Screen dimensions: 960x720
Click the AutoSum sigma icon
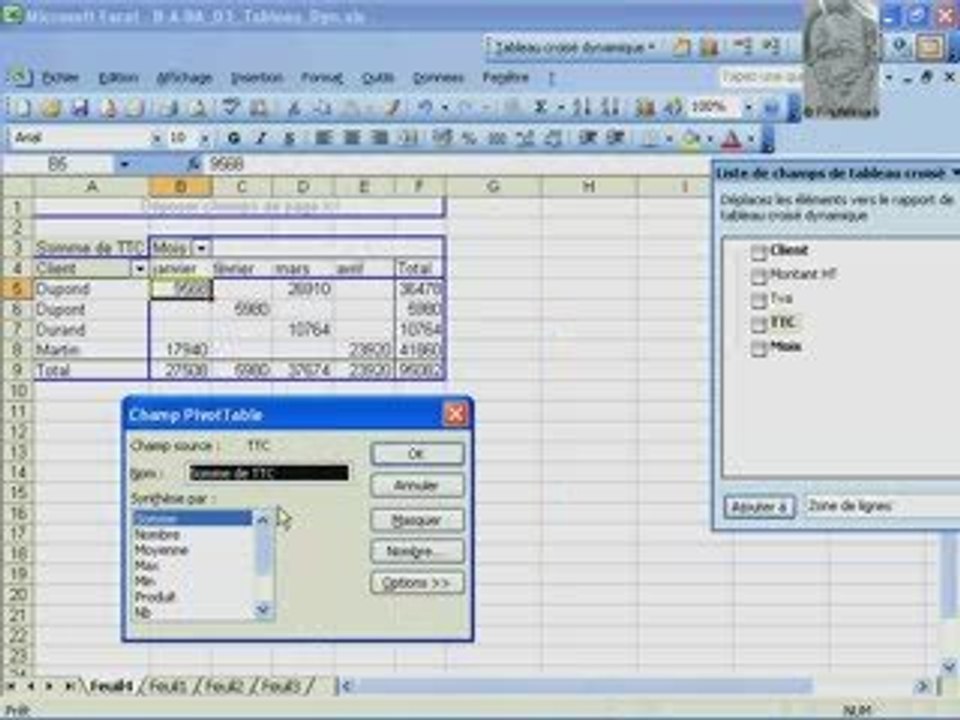(540, 108)
